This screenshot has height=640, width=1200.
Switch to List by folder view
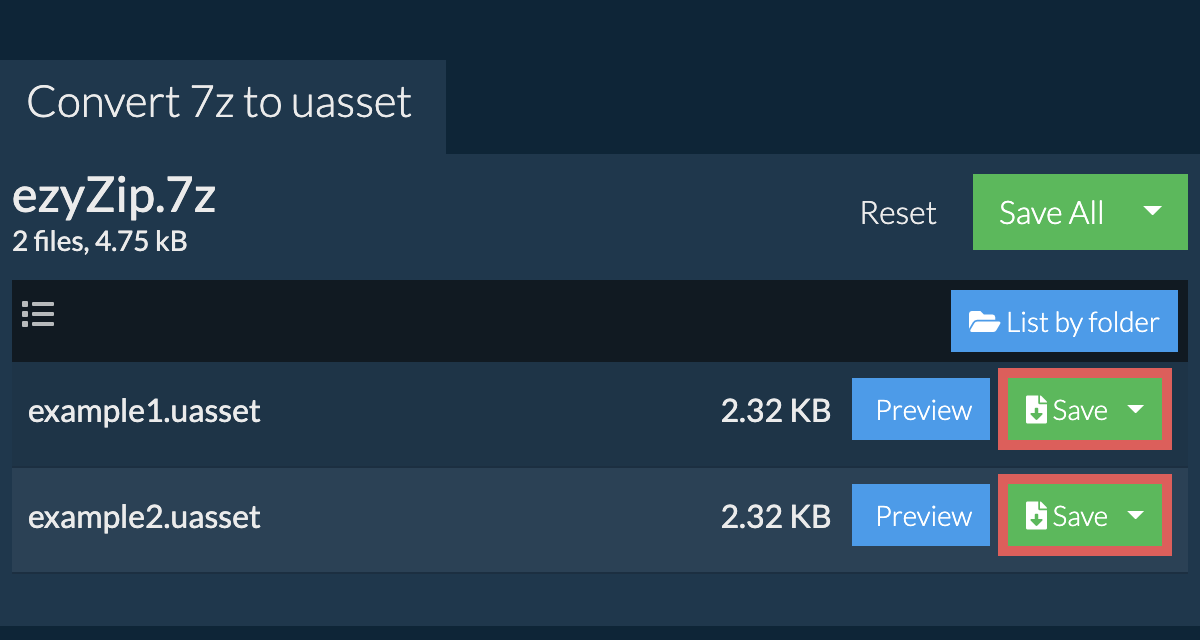[x=1064, y=322]
